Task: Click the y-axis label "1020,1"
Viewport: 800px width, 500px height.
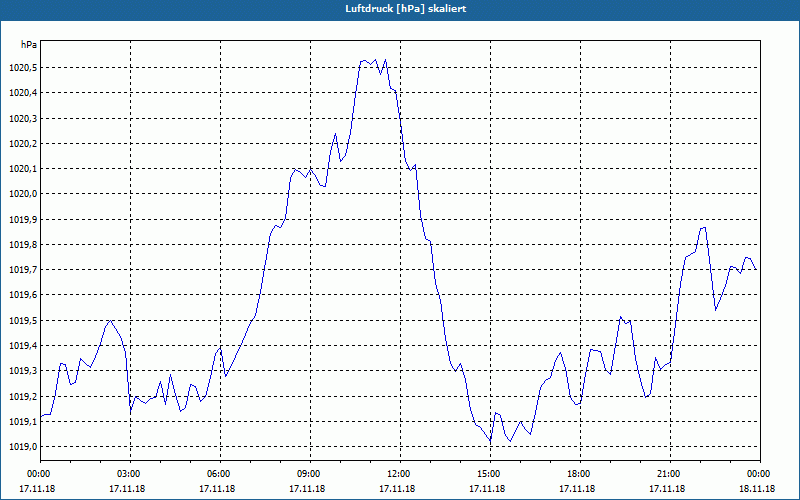Action: point(23,169)
